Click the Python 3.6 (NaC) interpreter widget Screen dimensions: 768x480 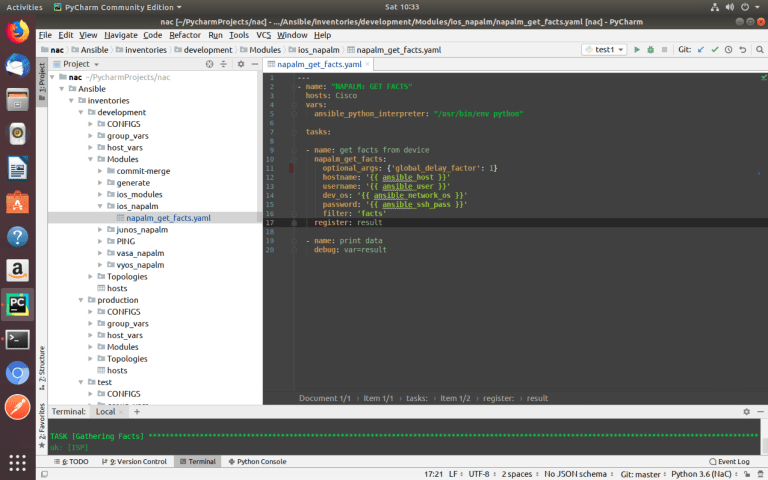[704, 474]
